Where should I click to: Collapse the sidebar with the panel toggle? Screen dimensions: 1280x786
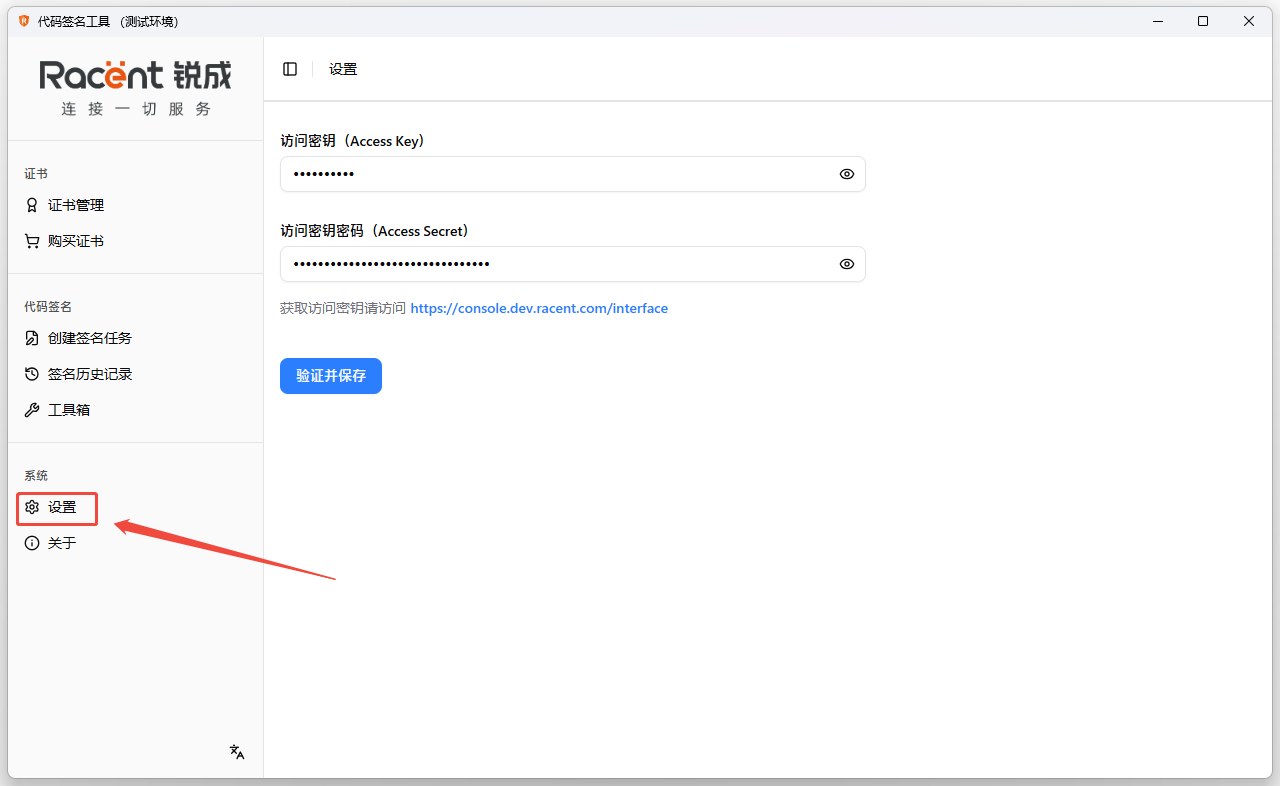[x=290, y=69]
